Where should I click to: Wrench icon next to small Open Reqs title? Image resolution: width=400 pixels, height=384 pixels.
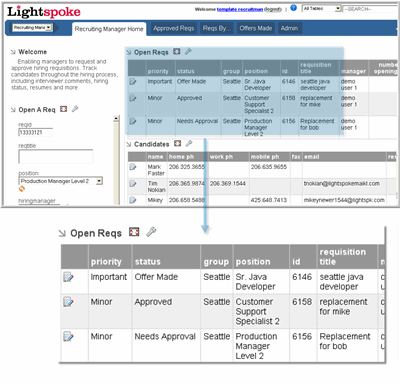click(x=188, y=51)
